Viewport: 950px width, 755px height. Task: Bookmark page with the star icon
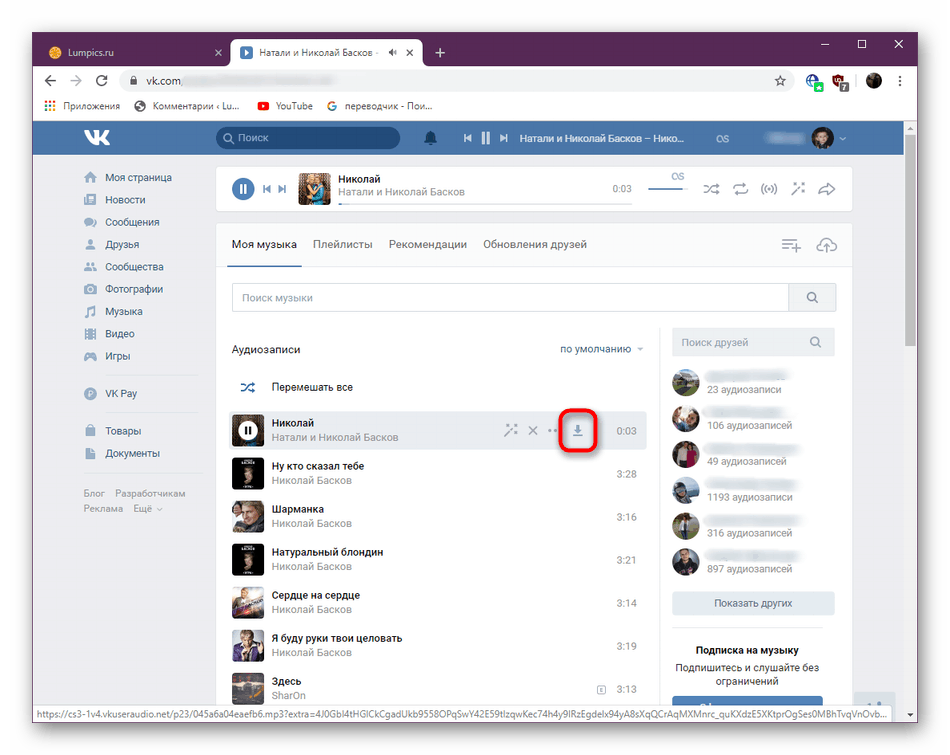[x=780, y=81]
